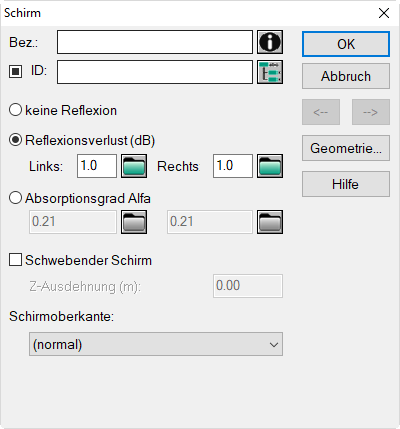400x429 pixels.
Task: Click left gray folder under Absorptionsgrad Alfa
Action: click(x=134, y=222)
